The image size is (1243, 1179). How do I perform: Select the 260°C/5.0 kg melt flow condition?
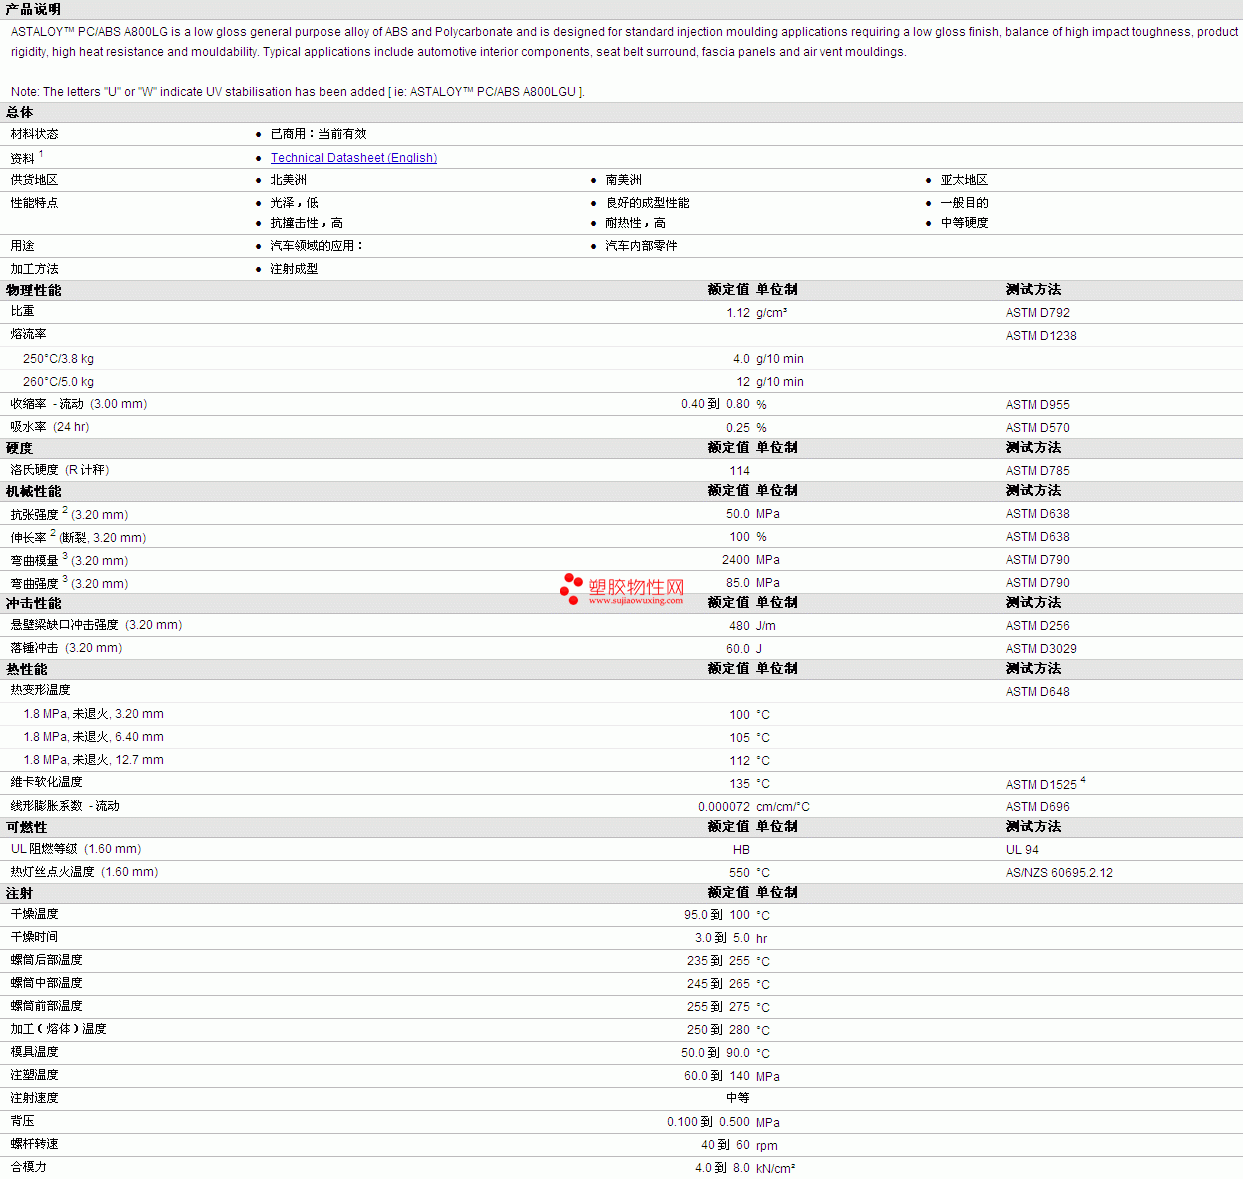point(58,382)
